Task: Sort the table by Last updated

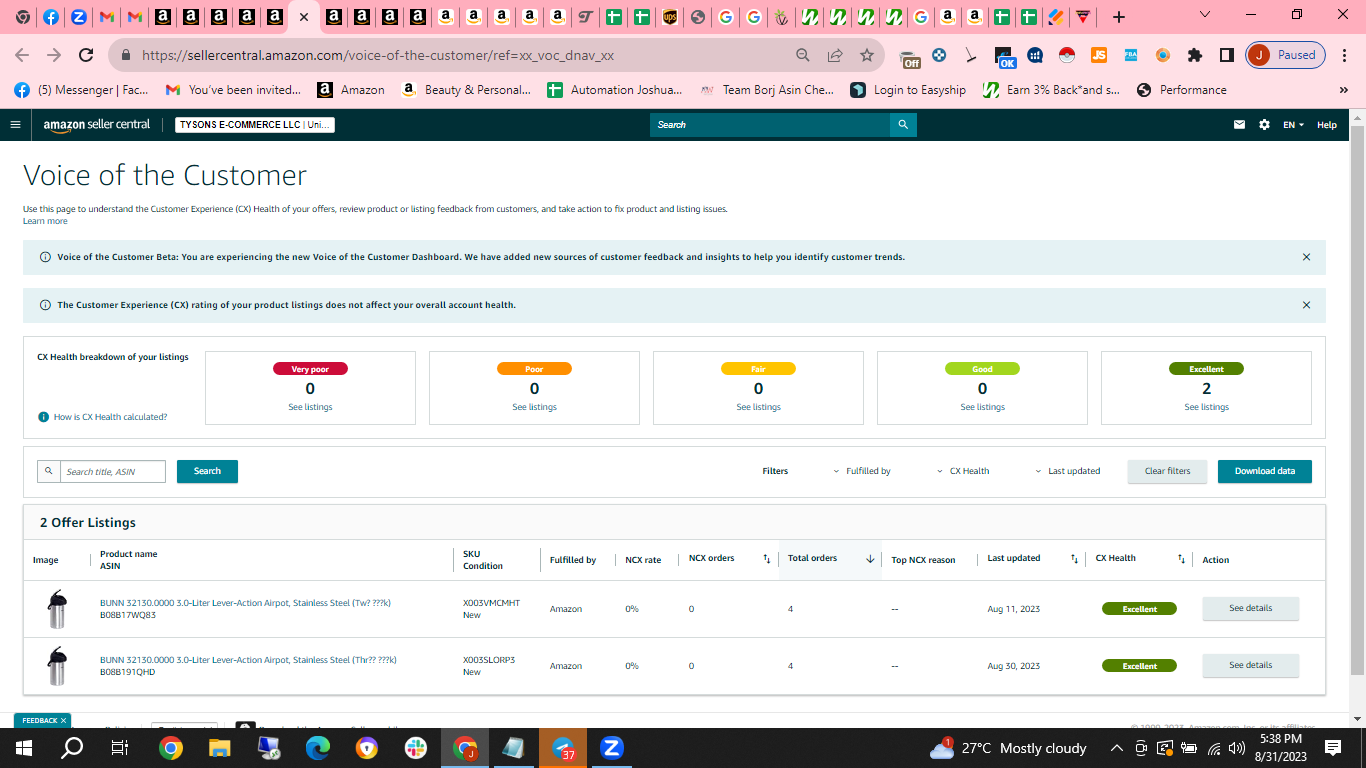Action: [x=1074, y=559]
